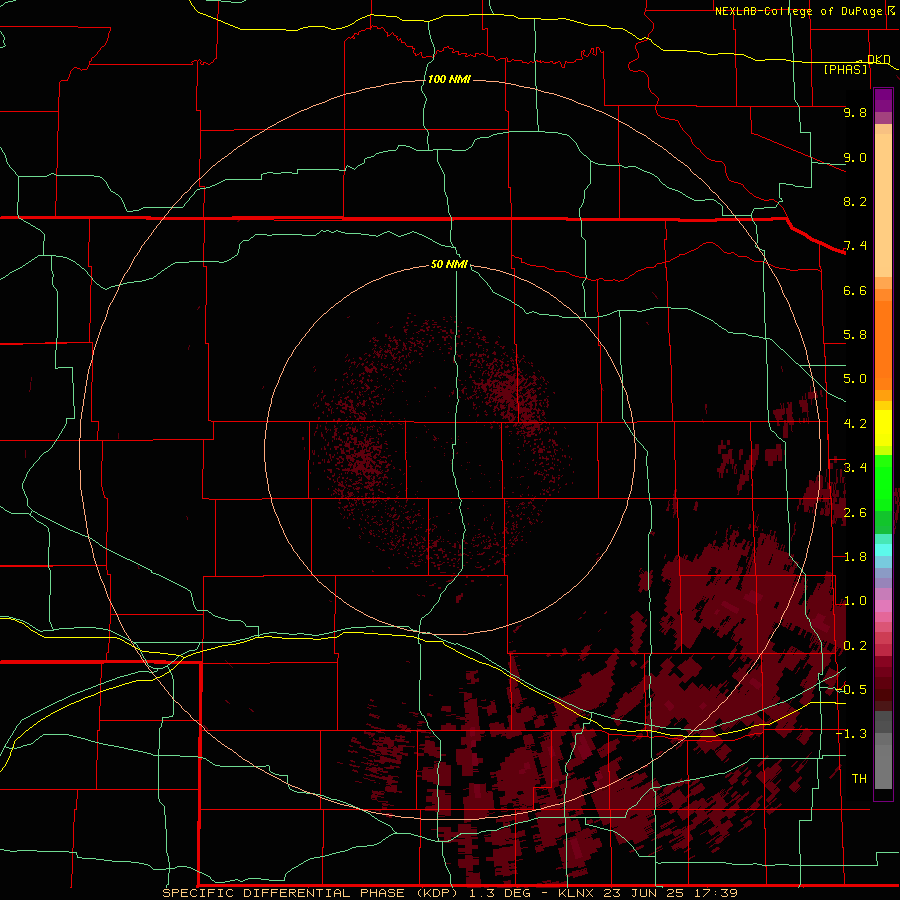
Task: Click the cyan segment of color bar
Action: click(883, 550)
